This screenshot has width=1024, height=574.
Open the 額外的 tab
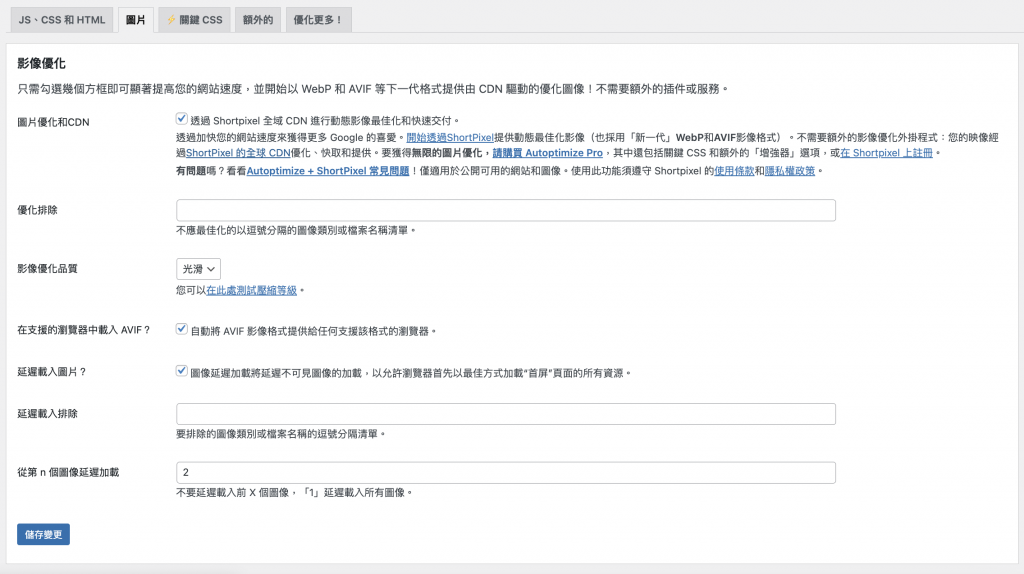pyautogui.click(x=258, y=20)
